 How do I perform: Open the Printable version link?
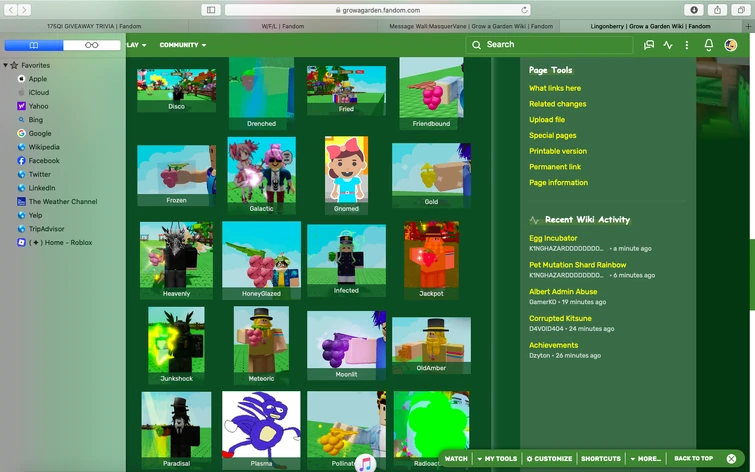tap(558, 151)
